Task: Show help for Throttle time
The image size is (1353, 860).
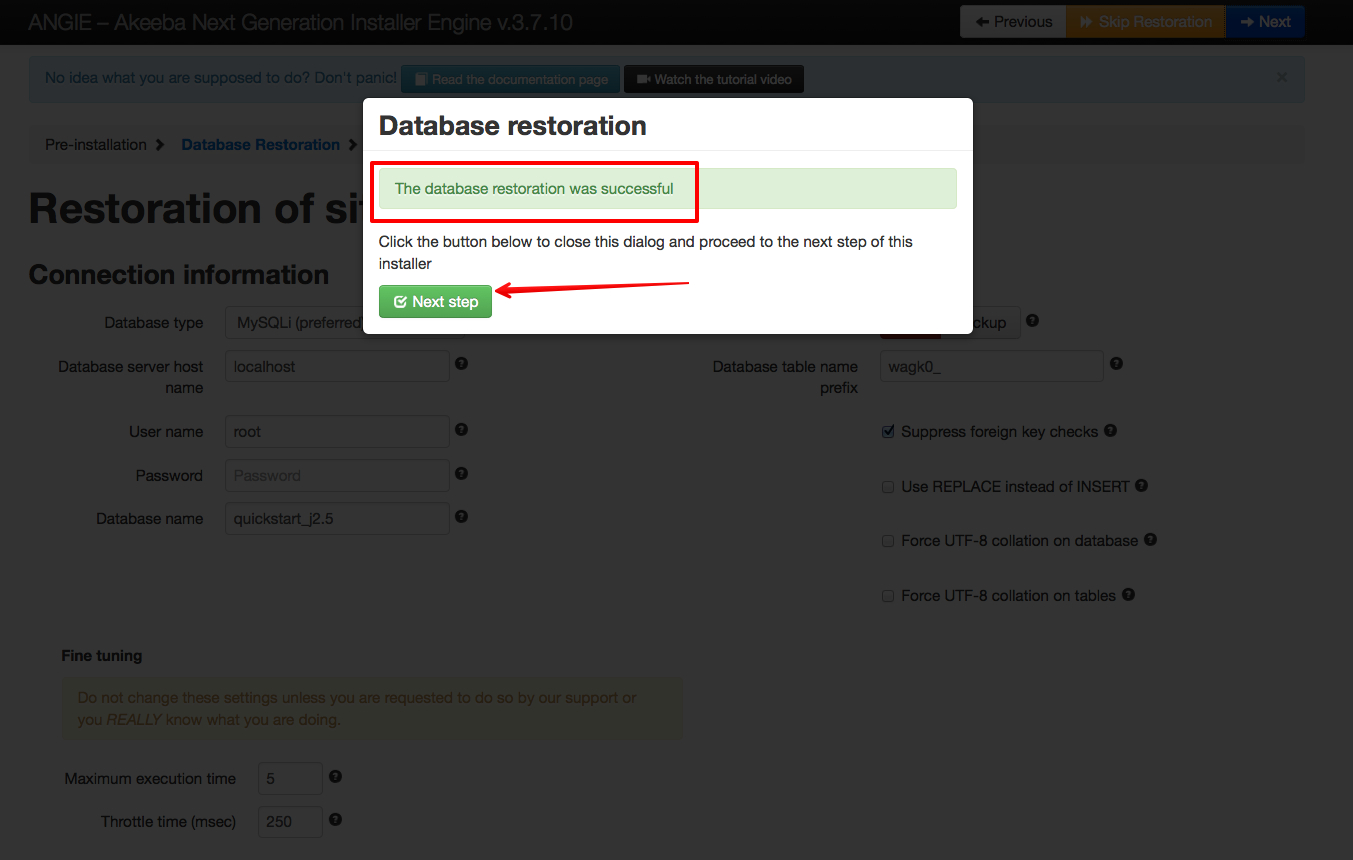Action: (335, 819)
